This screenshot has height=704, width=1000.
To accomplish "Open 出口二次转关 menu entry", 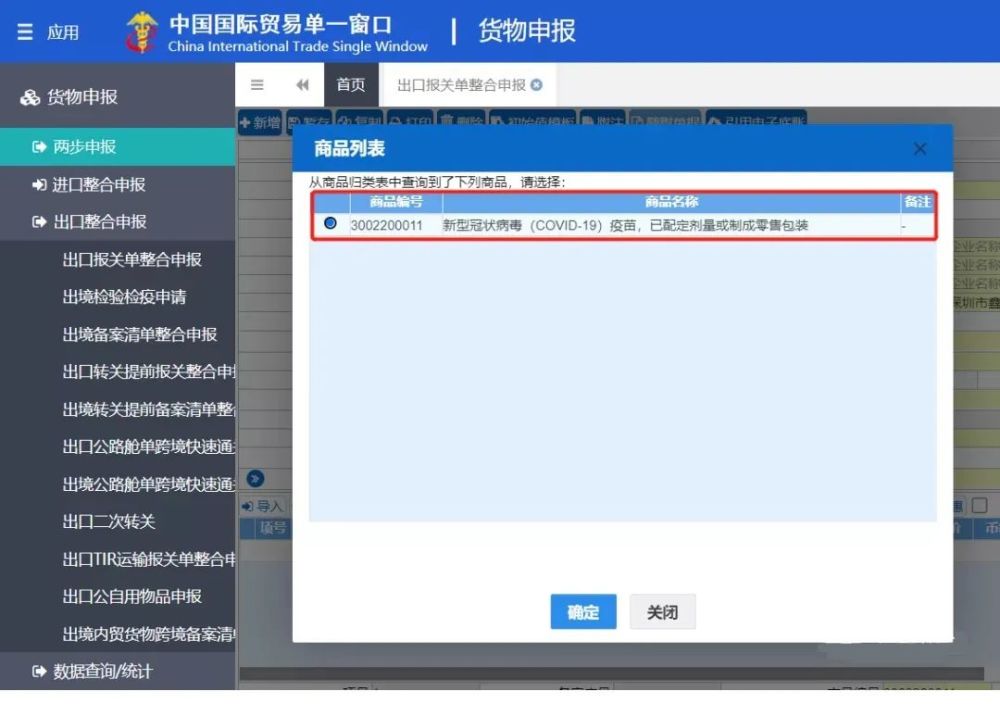I will (x=108, y=522).
